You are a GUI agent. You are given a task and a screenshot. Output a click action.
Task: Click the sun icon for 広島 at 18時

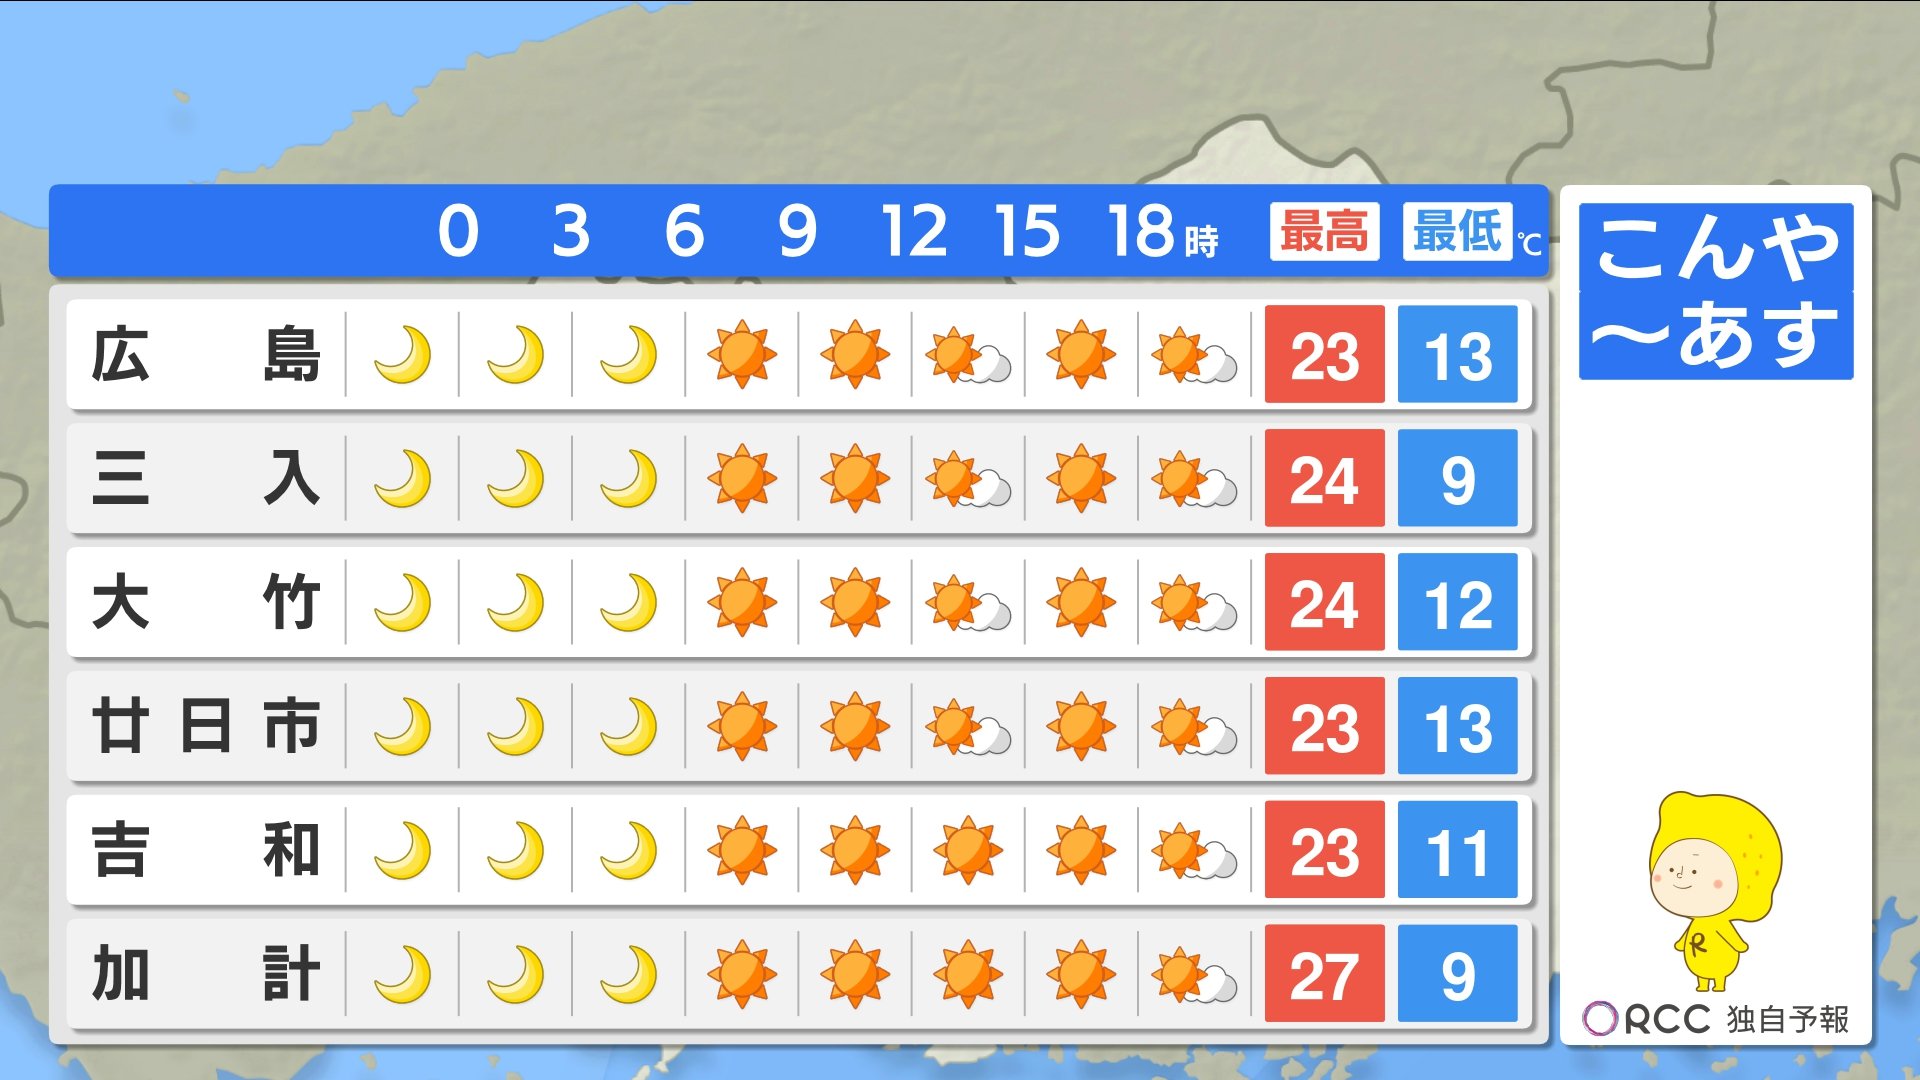click(x=1080, y=354)
